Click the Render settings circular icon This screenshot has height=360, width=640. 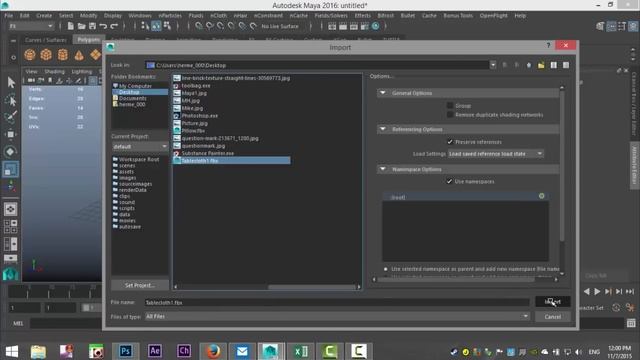click(376, 26)
